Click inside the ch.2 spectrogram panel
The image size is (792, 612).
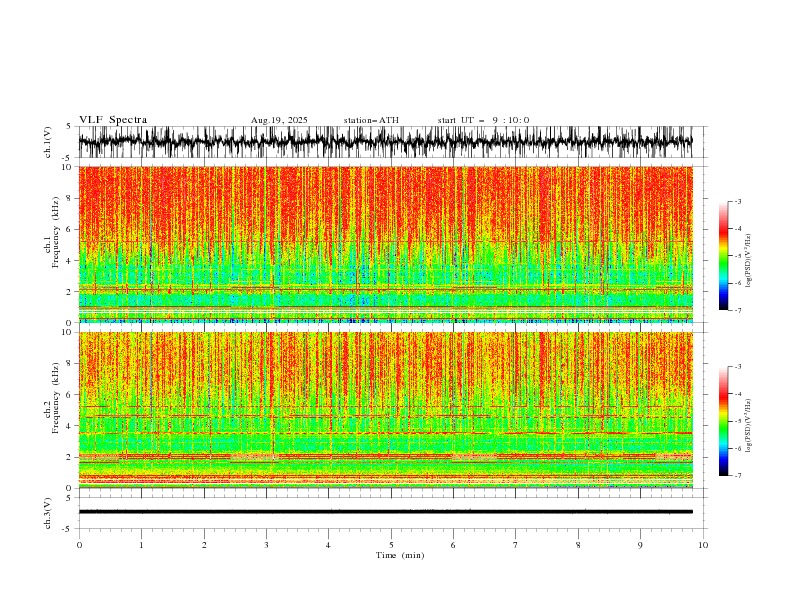click(x=385, y=410)
